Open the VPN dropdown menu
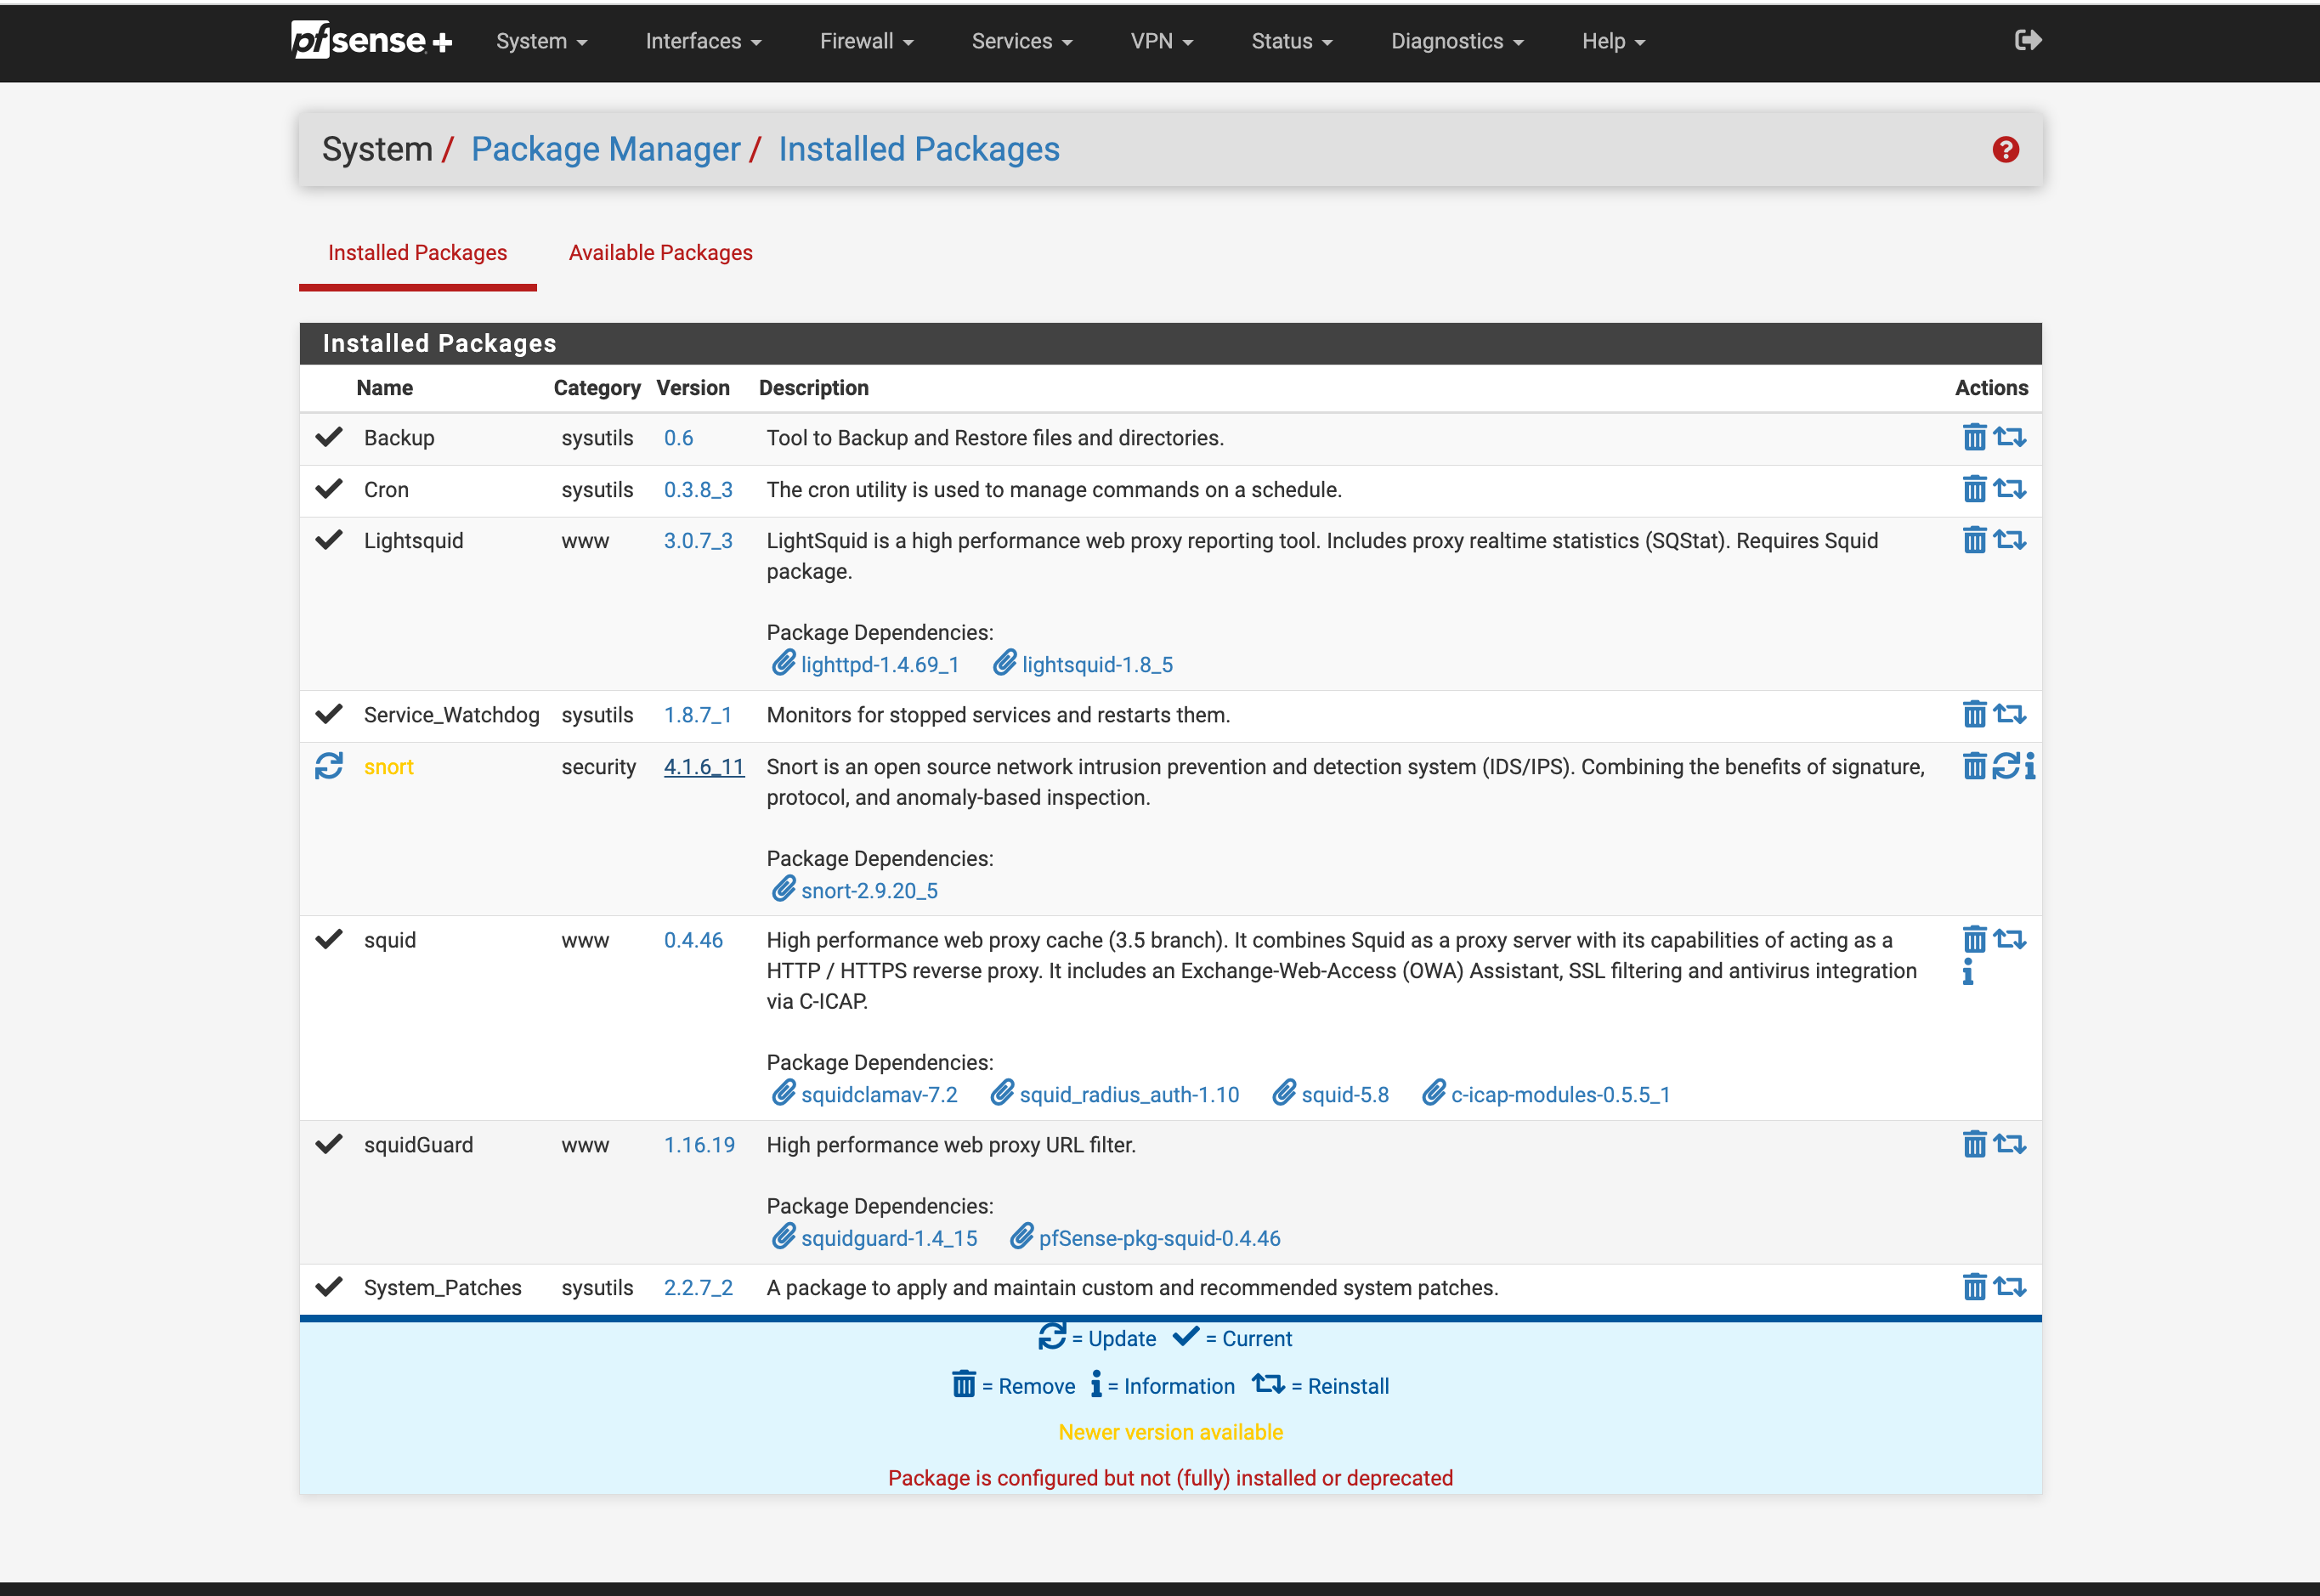2320x1596 pixels. pyautogui.click(x=1161, y=41)
